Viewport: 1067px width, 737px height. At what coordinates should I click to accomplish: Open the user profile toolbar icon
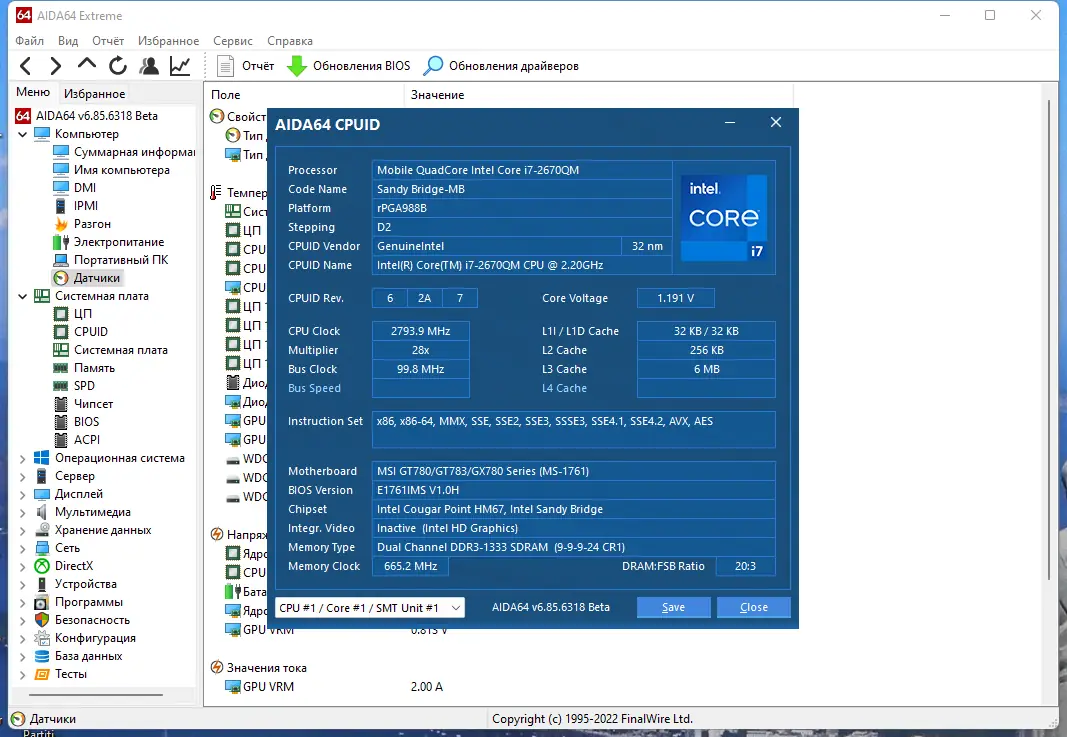(149, 66)
